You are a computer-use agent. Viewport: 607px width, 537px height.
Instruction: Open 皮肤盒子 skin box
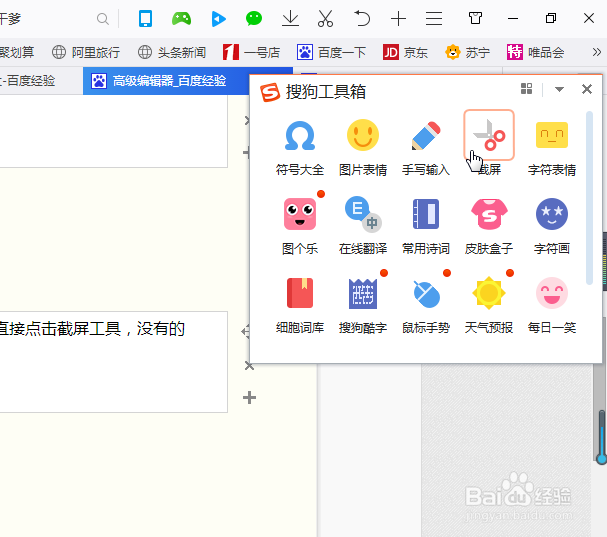point(489,226)
